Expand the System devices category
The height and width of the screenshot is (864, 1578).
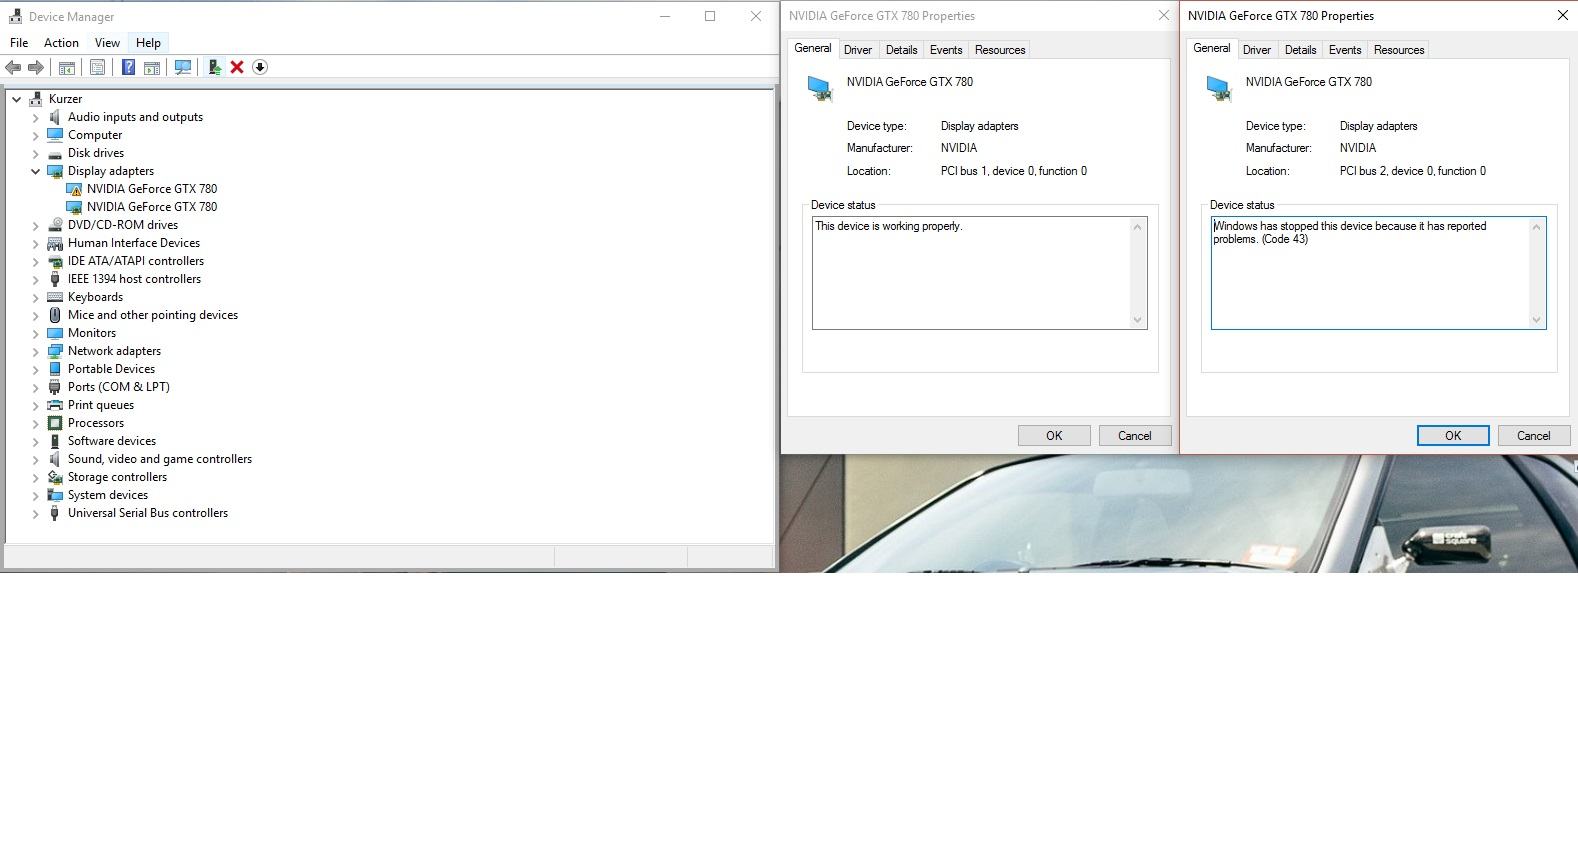36,495
